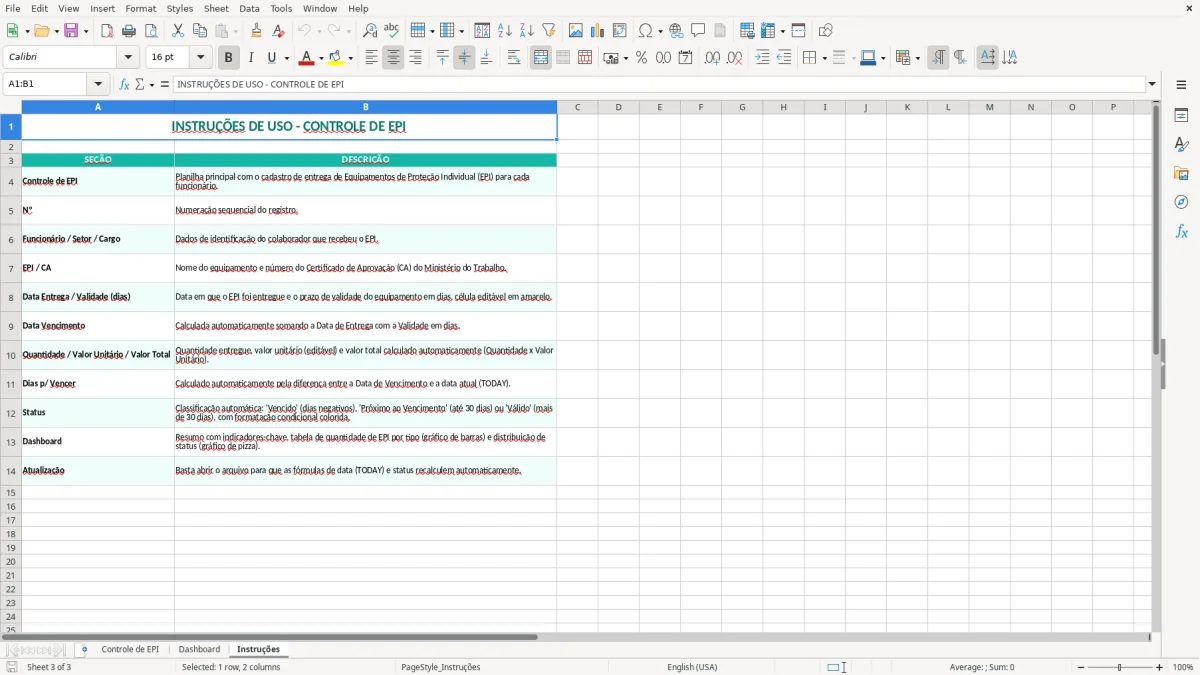Open the Font Name dropdown
Screen dimensions: 1200x675
(128, 58)
